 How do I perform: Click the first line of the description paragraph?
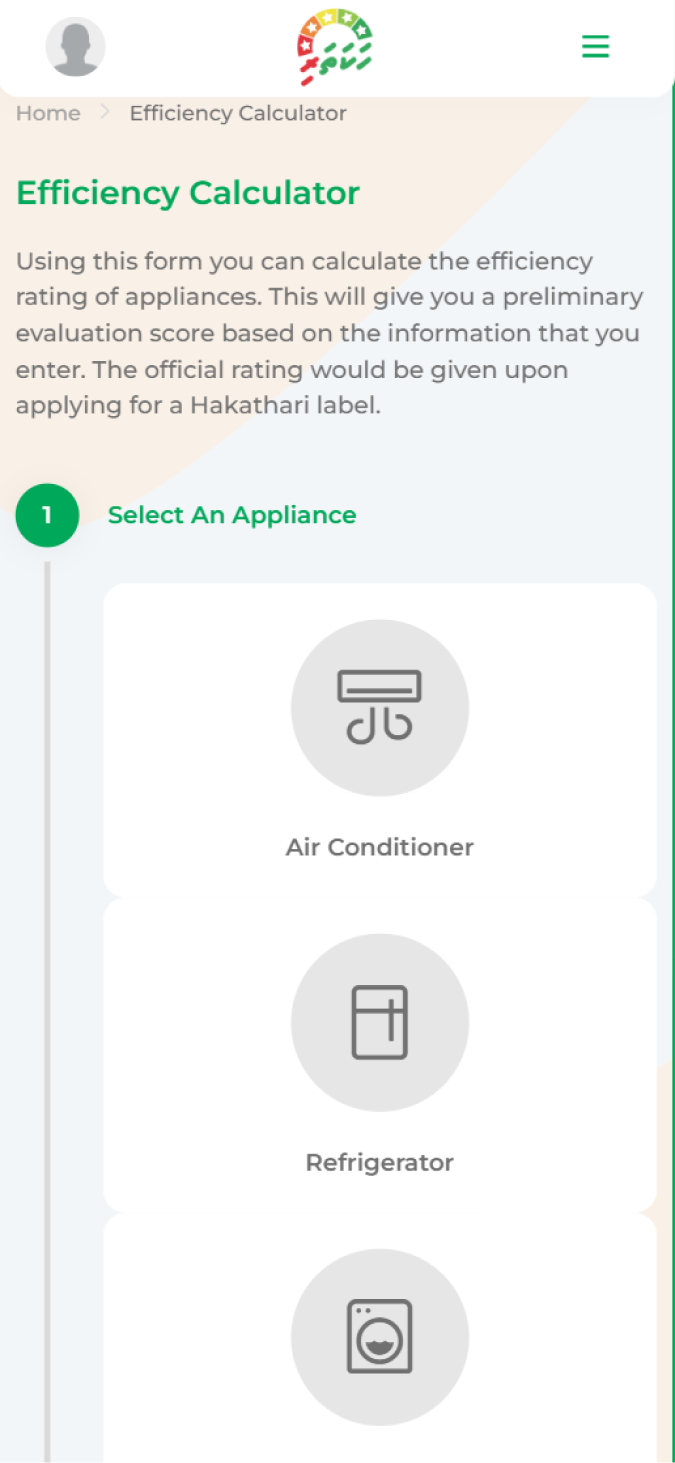[304, 262]
